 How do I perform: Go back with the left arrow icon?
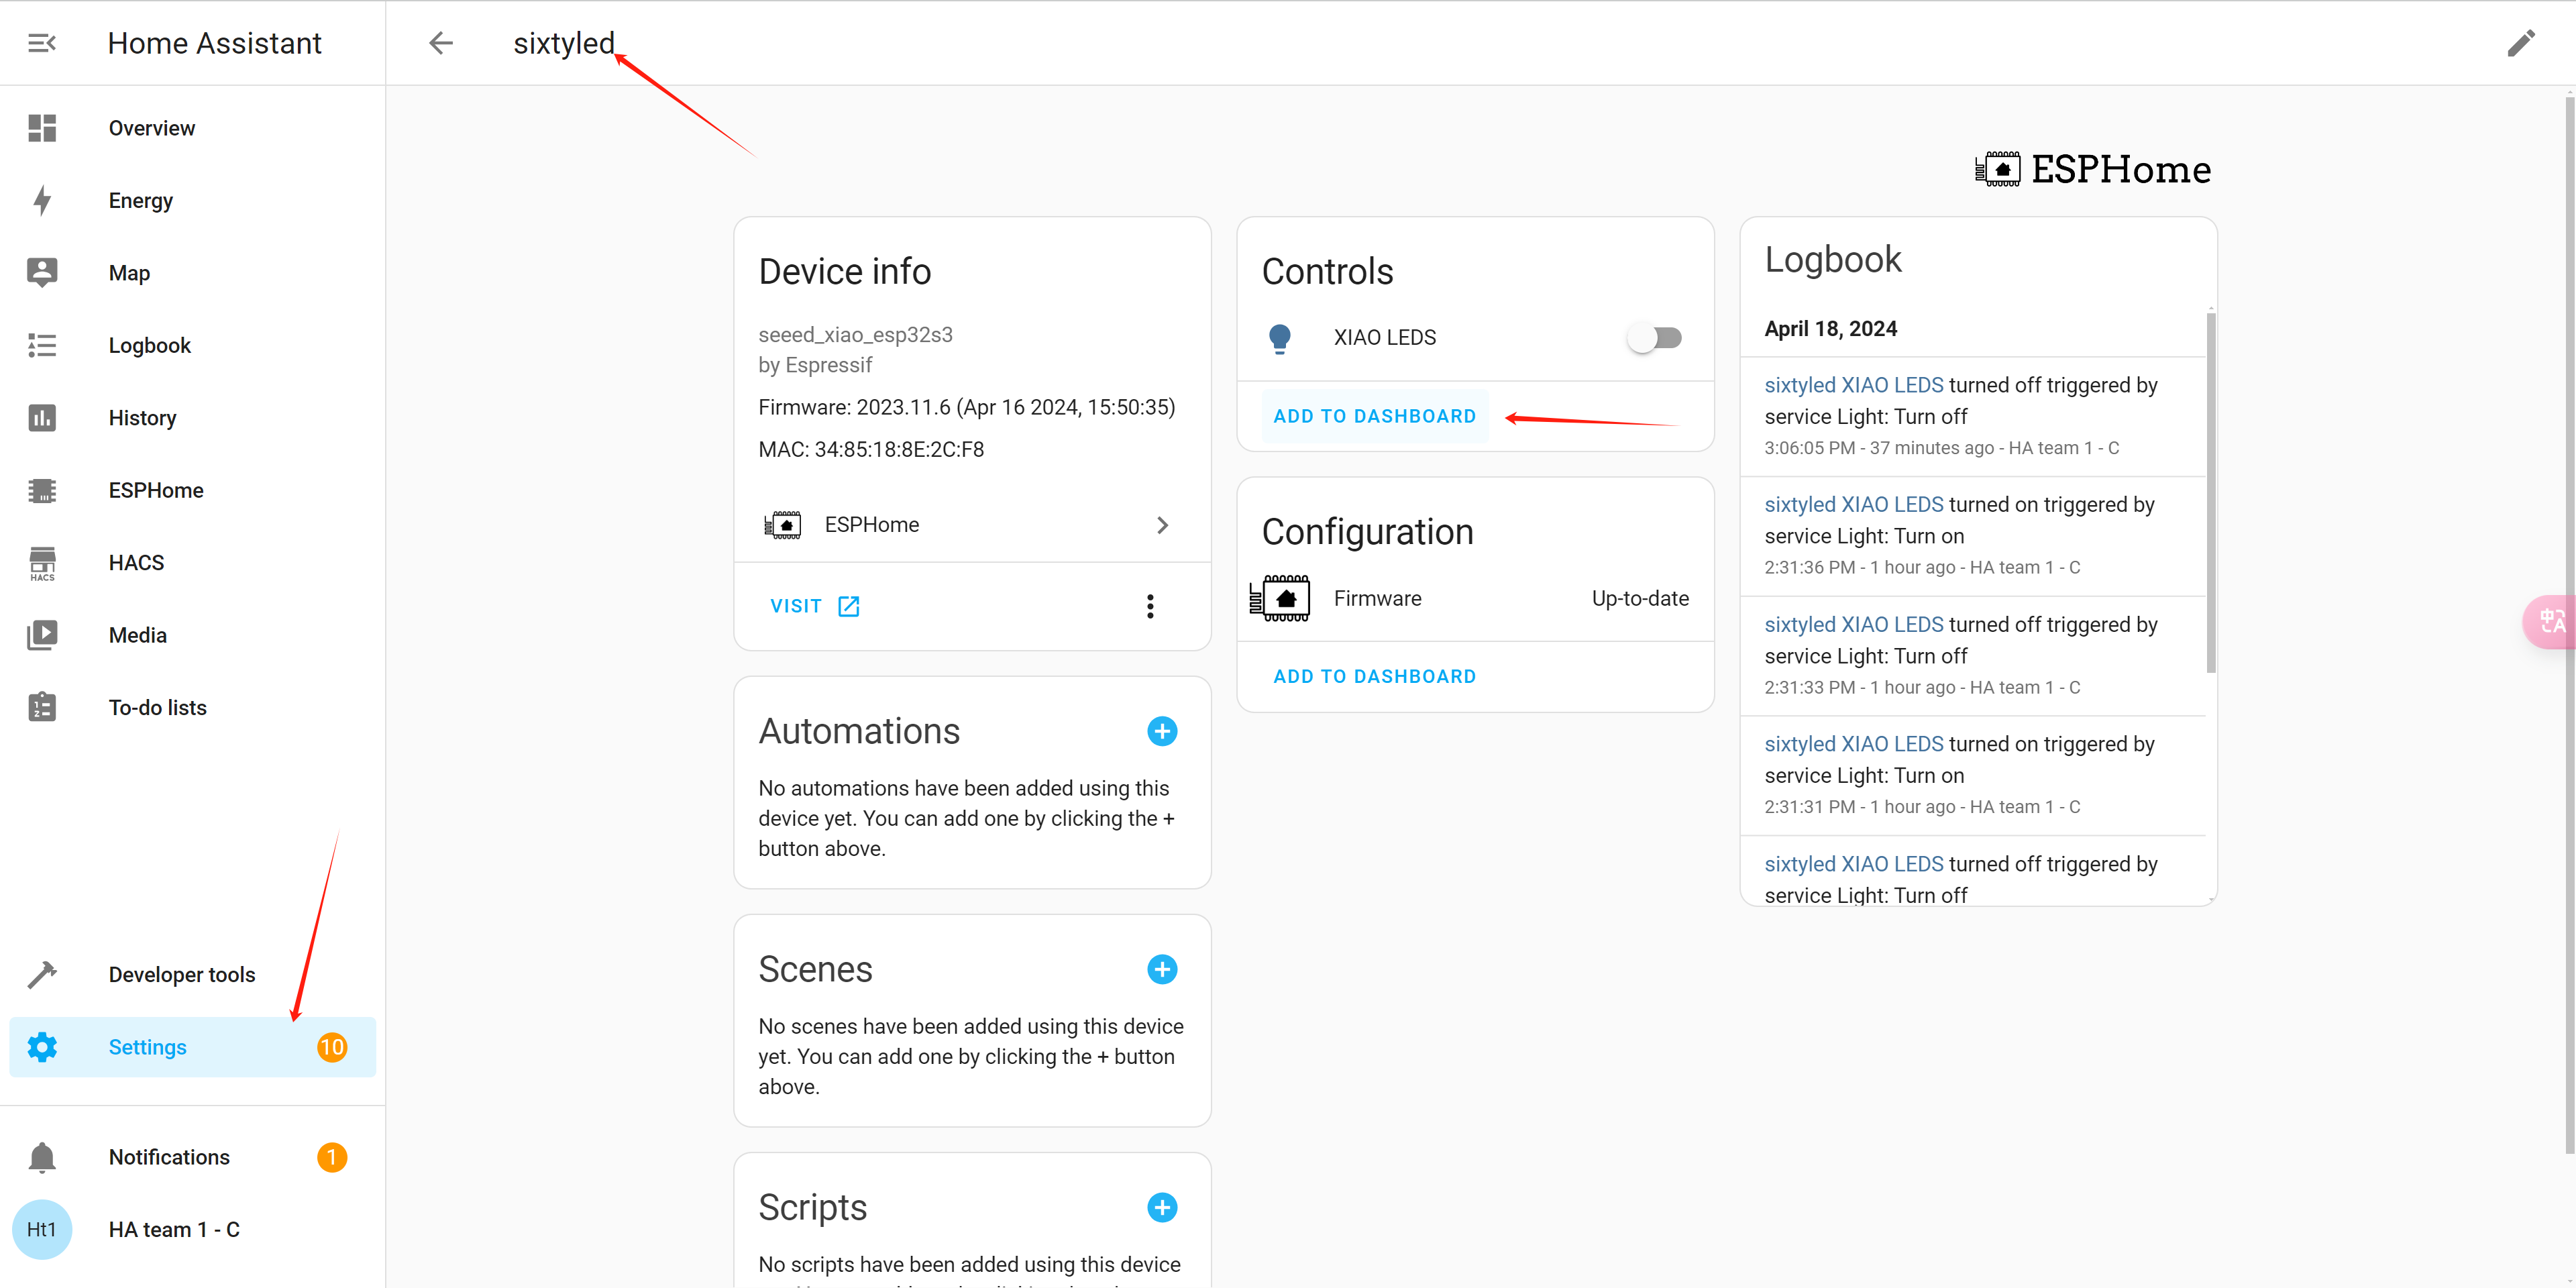[441, 43]
